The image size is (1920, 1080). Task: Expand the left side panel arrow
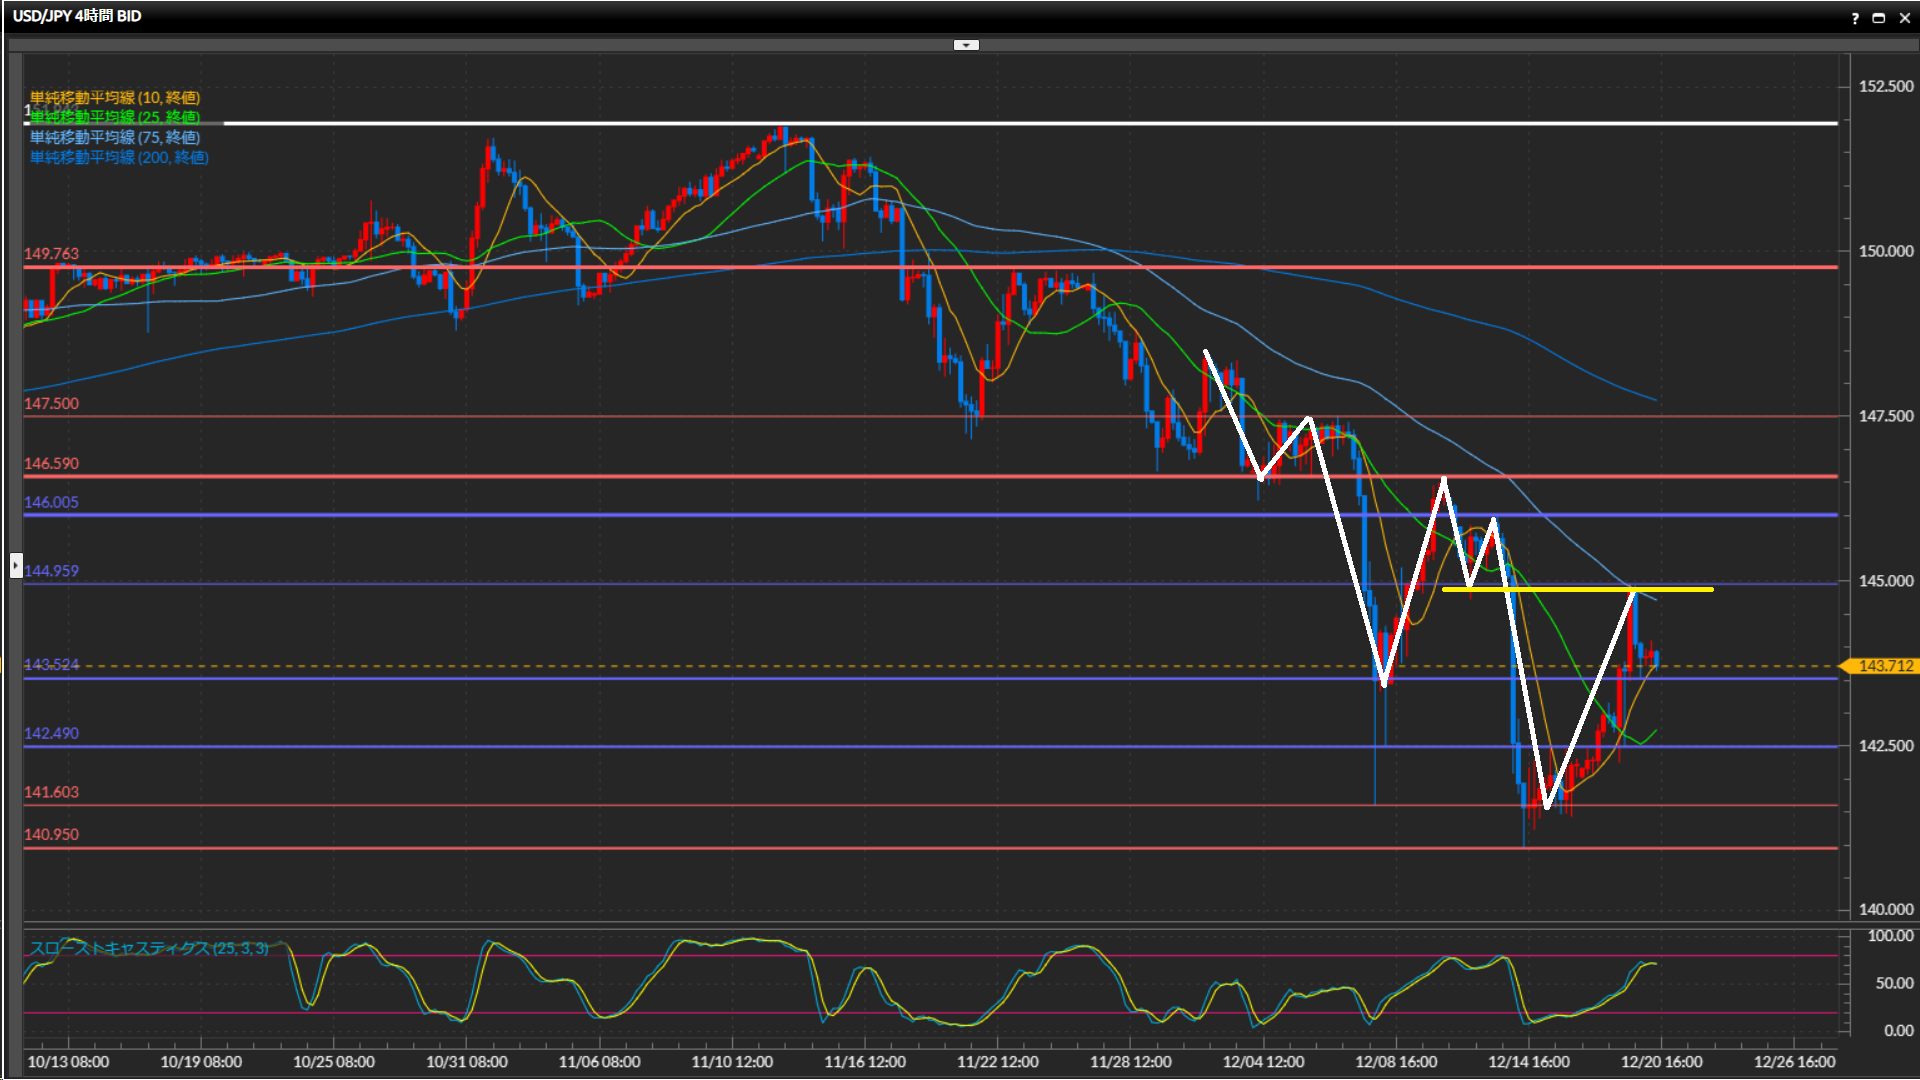tap(16, 566)
